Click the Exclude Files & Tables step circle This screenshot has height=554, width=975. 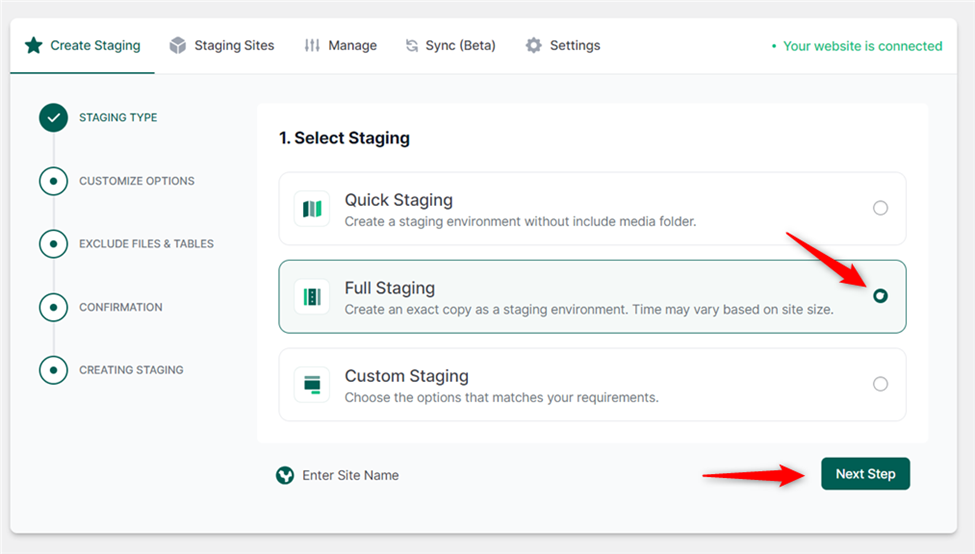53,244
